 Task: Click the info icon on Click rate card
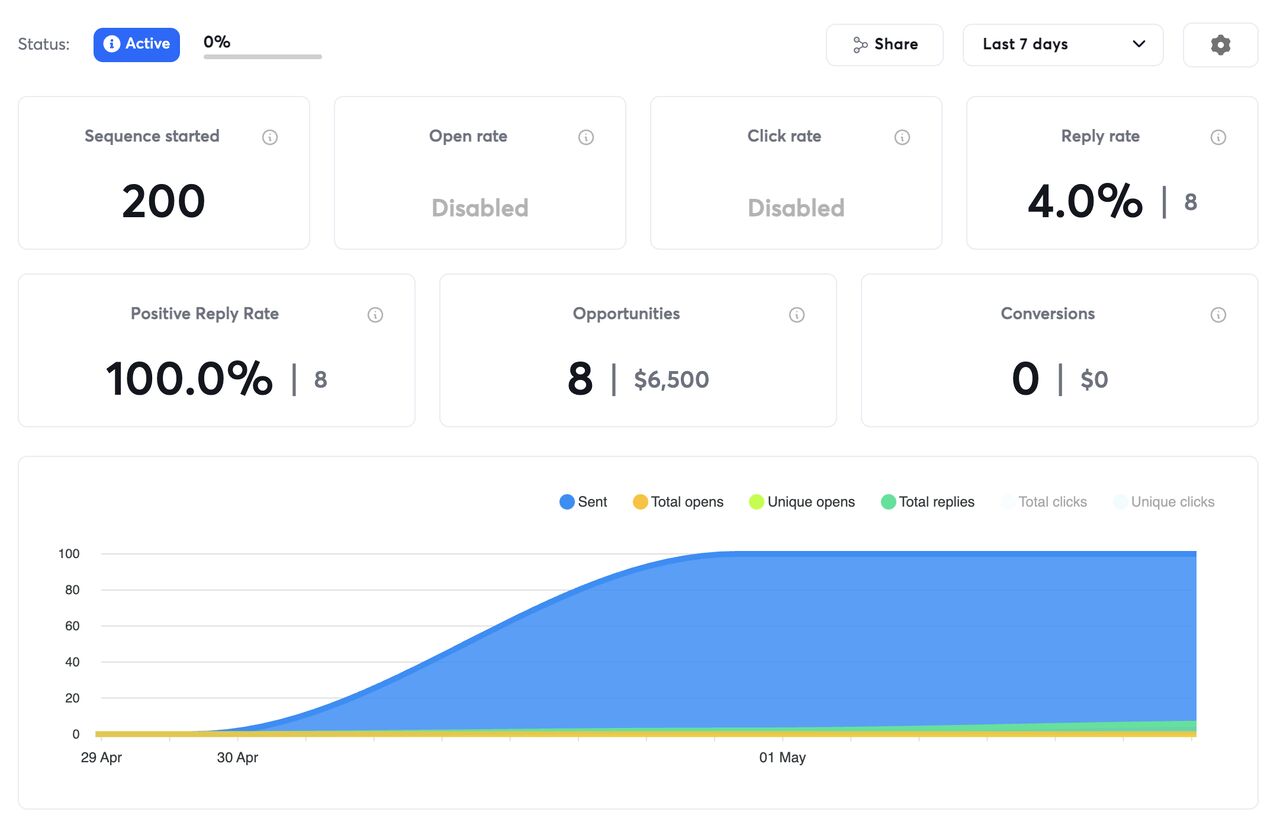[902, 138]
